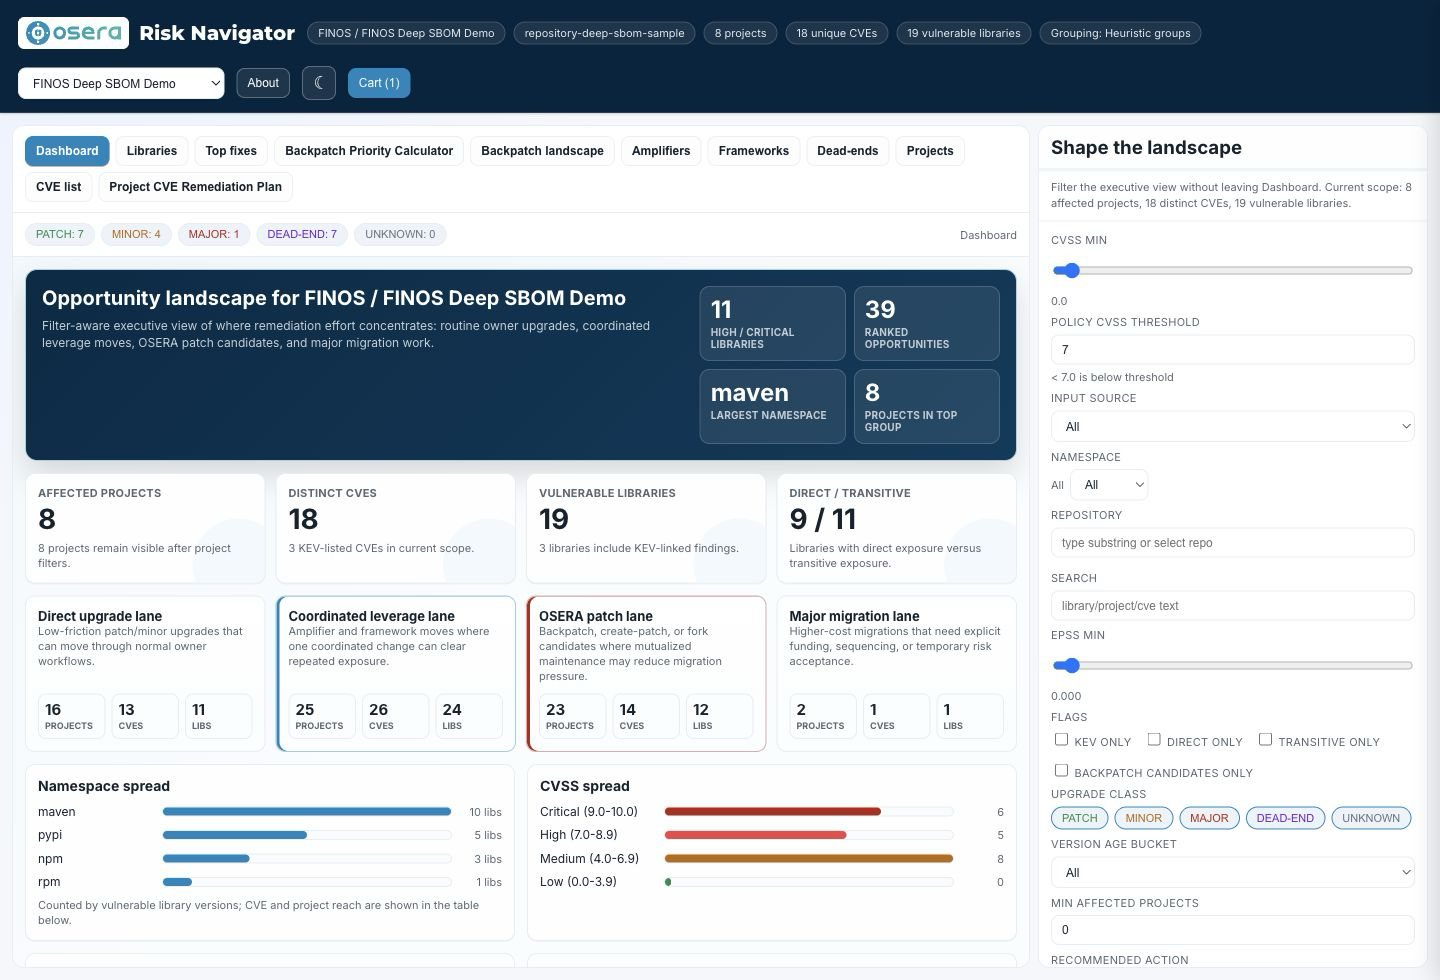Screen dimensions: 1440x980
Task: Toggle the UNKNOWN upgrade class filter
Action: (x=1371, y=818)
